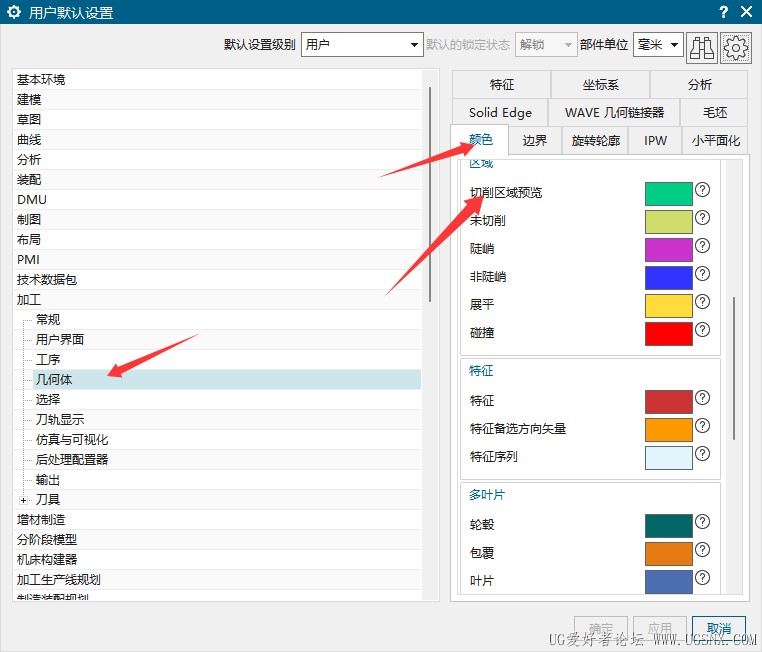Pick the orange 特征备选方向矢量 color swatch
The image size is (762, 652).
[669, 430]
